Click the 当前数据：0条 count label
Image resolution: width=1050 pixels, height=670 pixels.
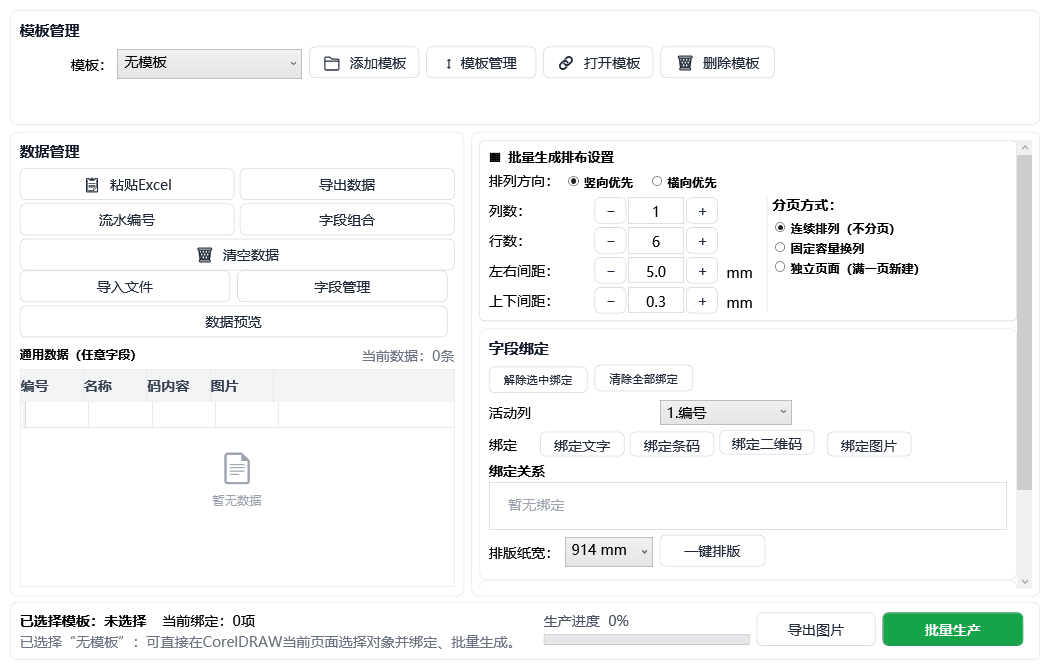(408, 356)
